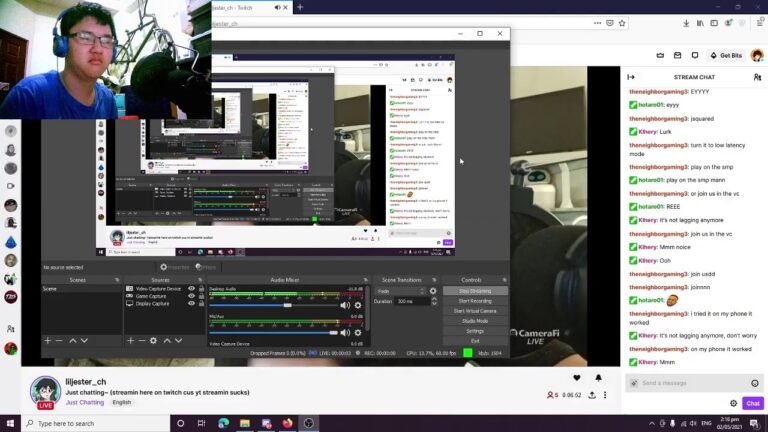Viewport: 768px width, 432px height.
Task: Toggle lock on Display Capture source
Action: pos(201,303)
